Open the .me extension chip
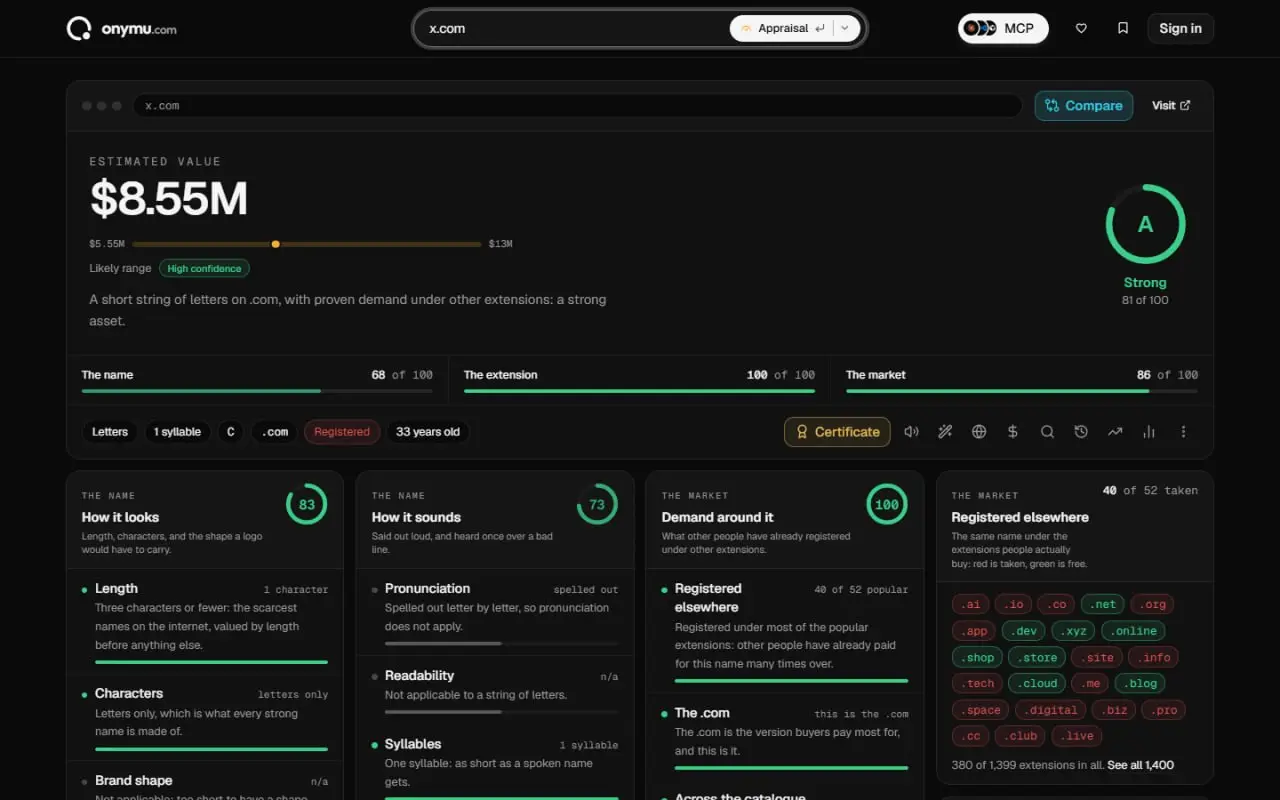Image resolution: width=1280 pixels, height=800 pixels. pos(1090,684)
